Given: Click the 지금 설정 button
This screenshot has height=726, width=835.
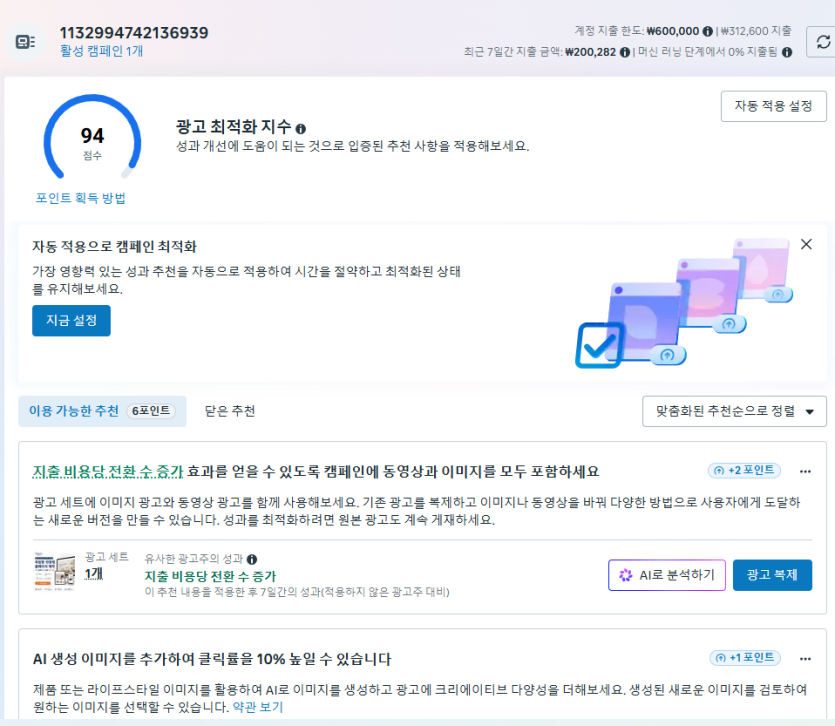Looking at the screenshot, I should tap(71, 321).
